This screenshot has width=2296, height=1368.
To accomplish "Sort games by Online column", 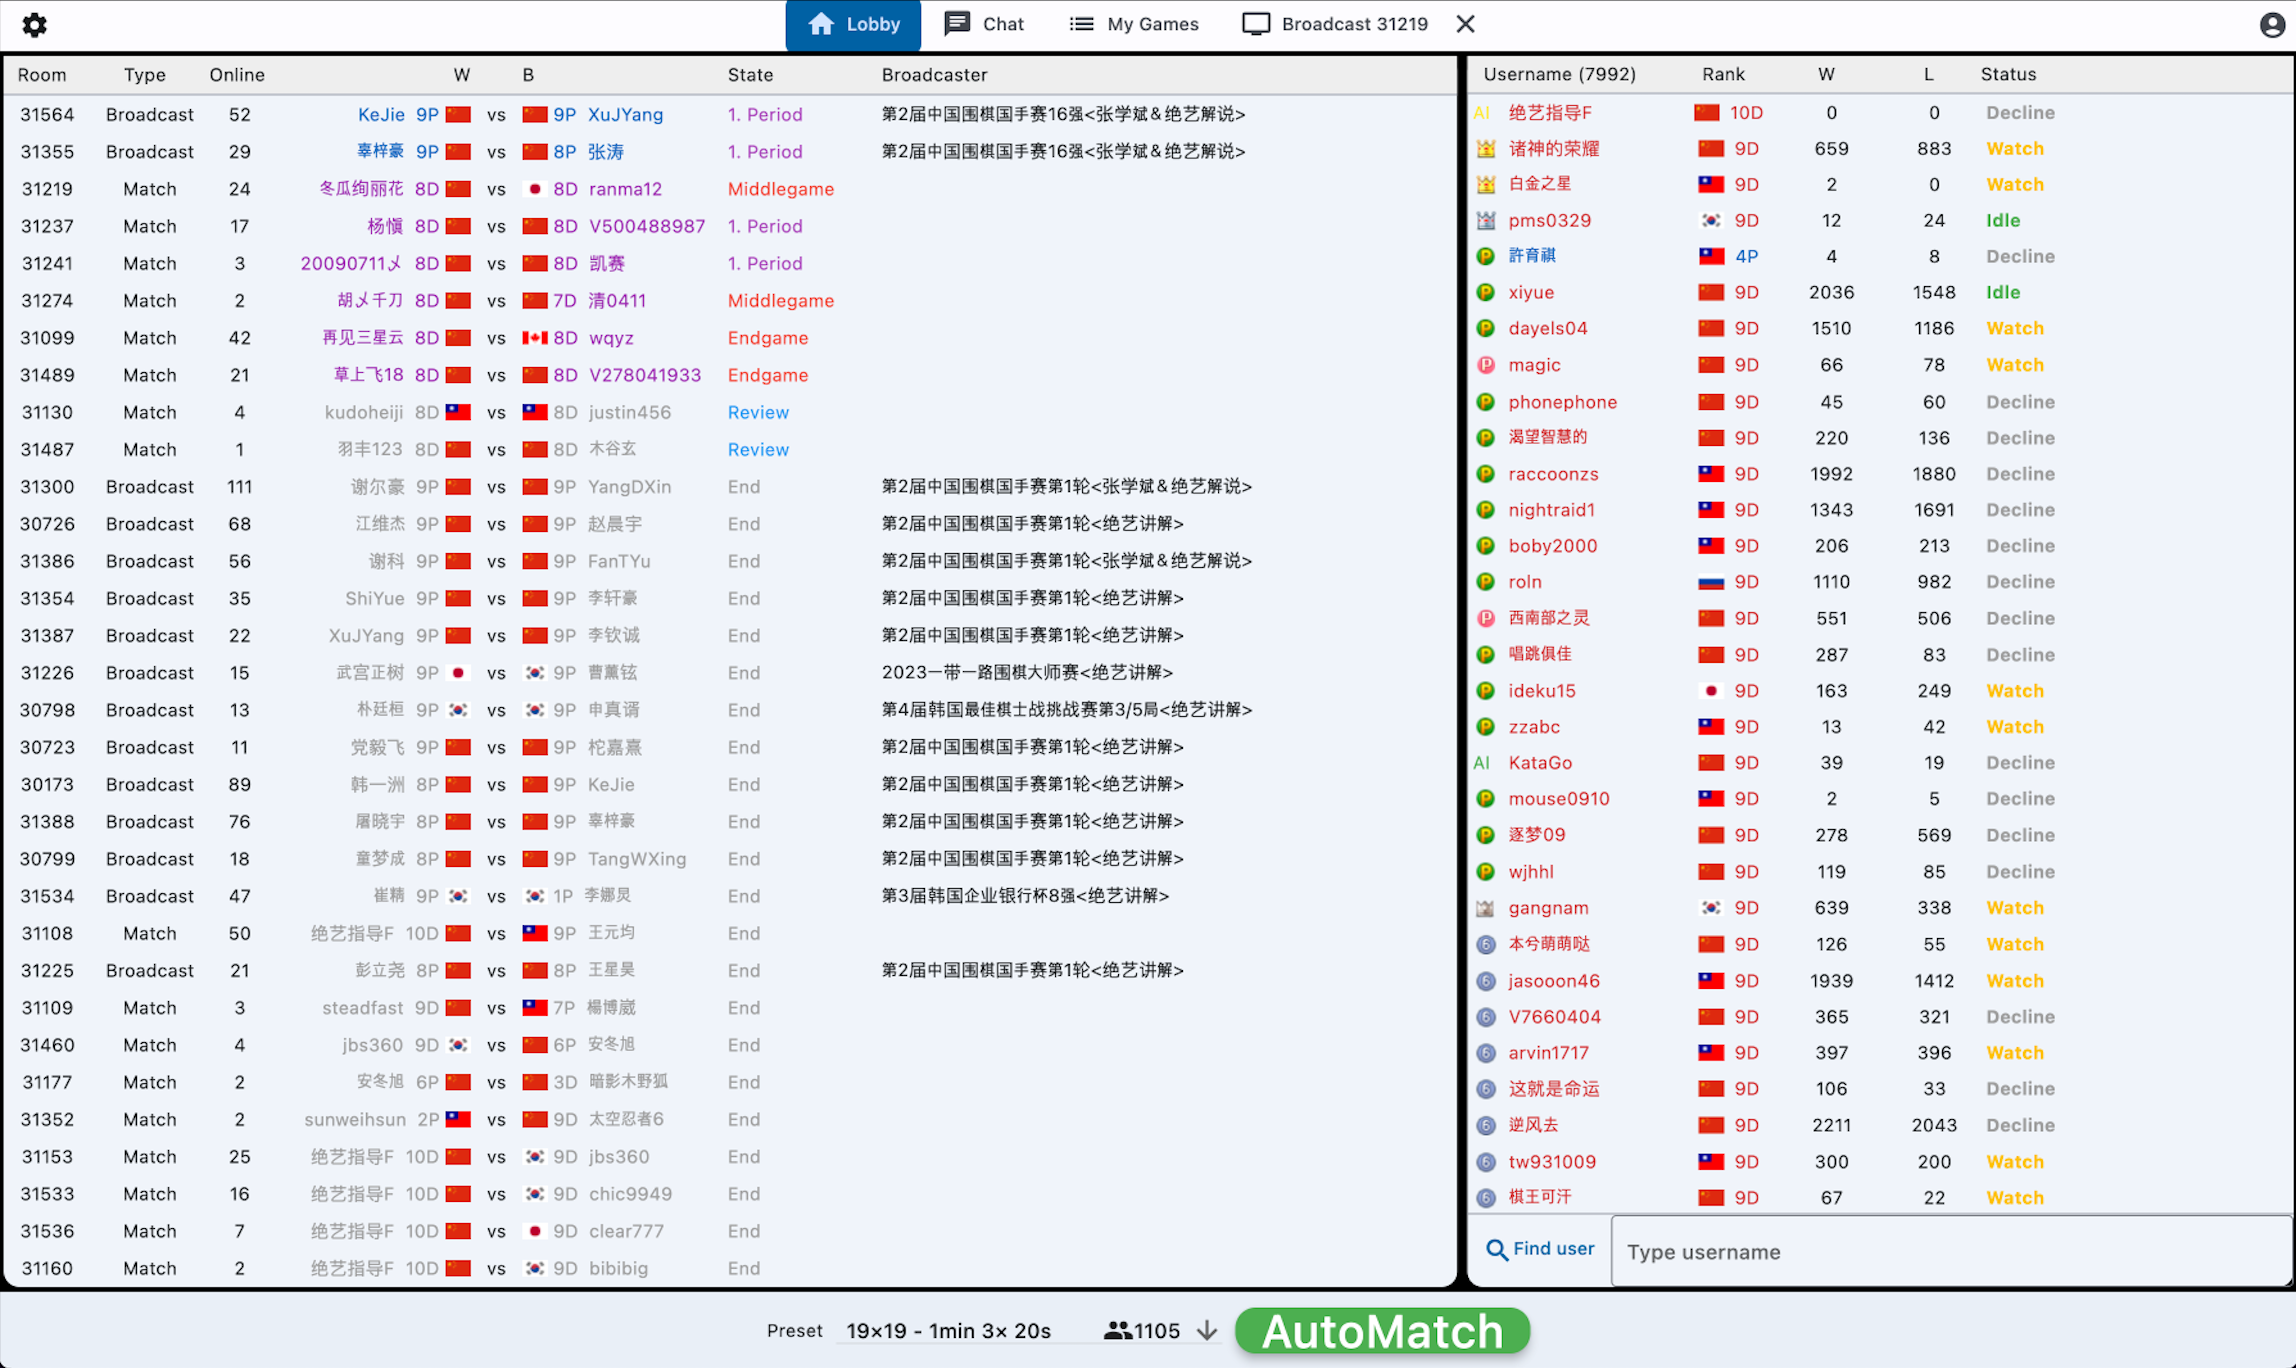I will pos(237,75).
